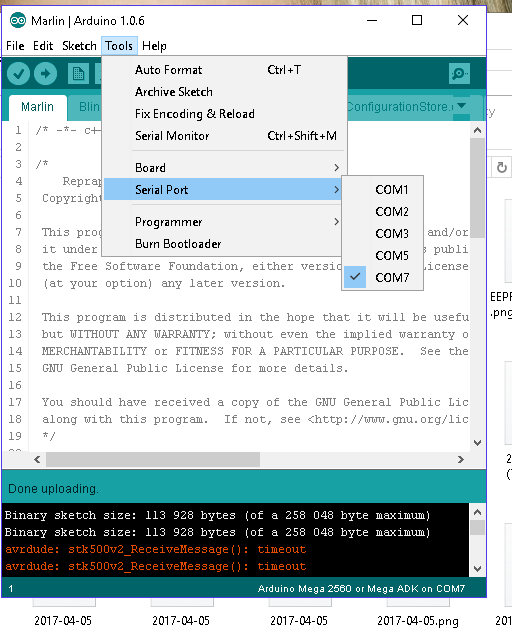Switch to the ConfigurationStore tab
Screen dimensions: 512x628
pos(400,107)
